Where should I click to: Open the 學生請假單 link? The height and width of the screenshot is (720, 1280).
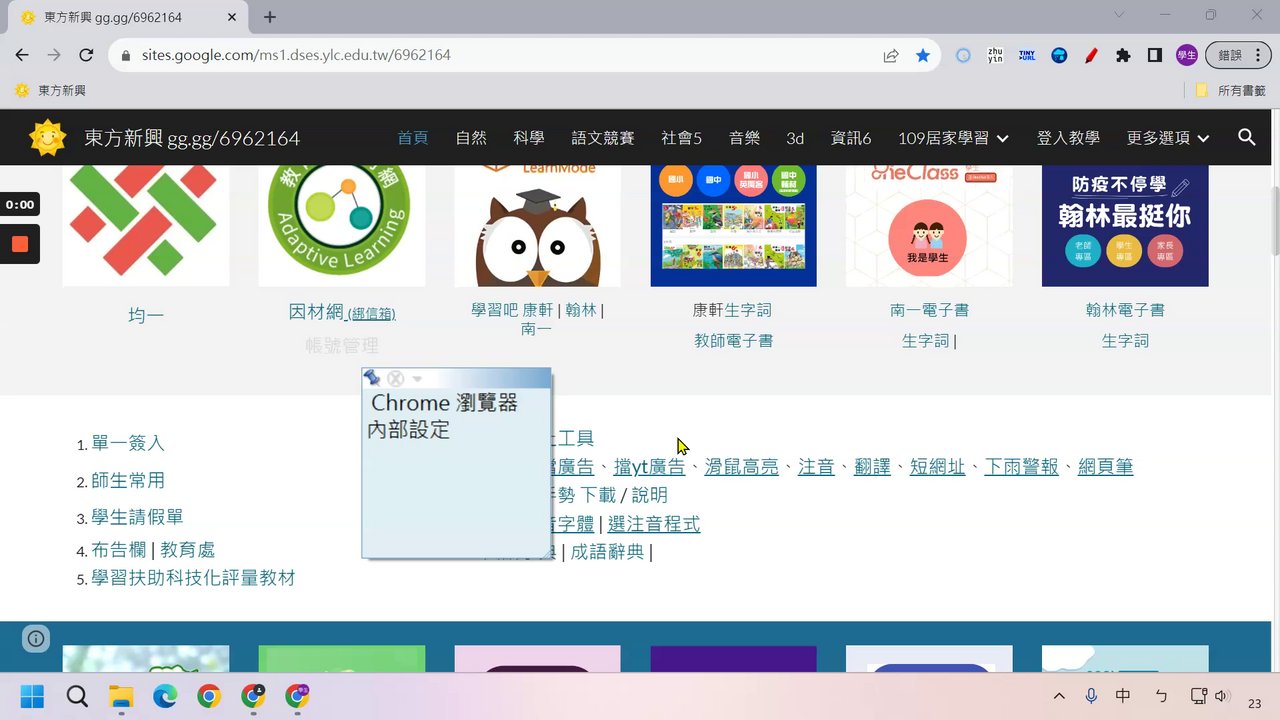pos(137,517)
